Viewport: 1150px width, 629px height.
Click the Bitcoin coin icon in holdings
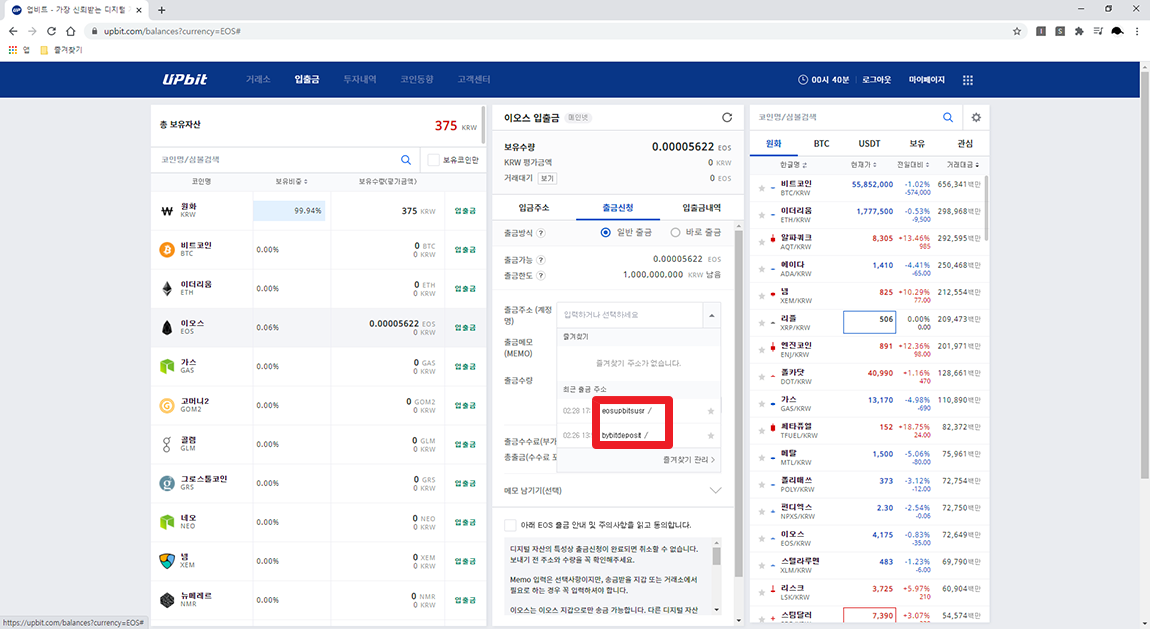pos(167,250)
